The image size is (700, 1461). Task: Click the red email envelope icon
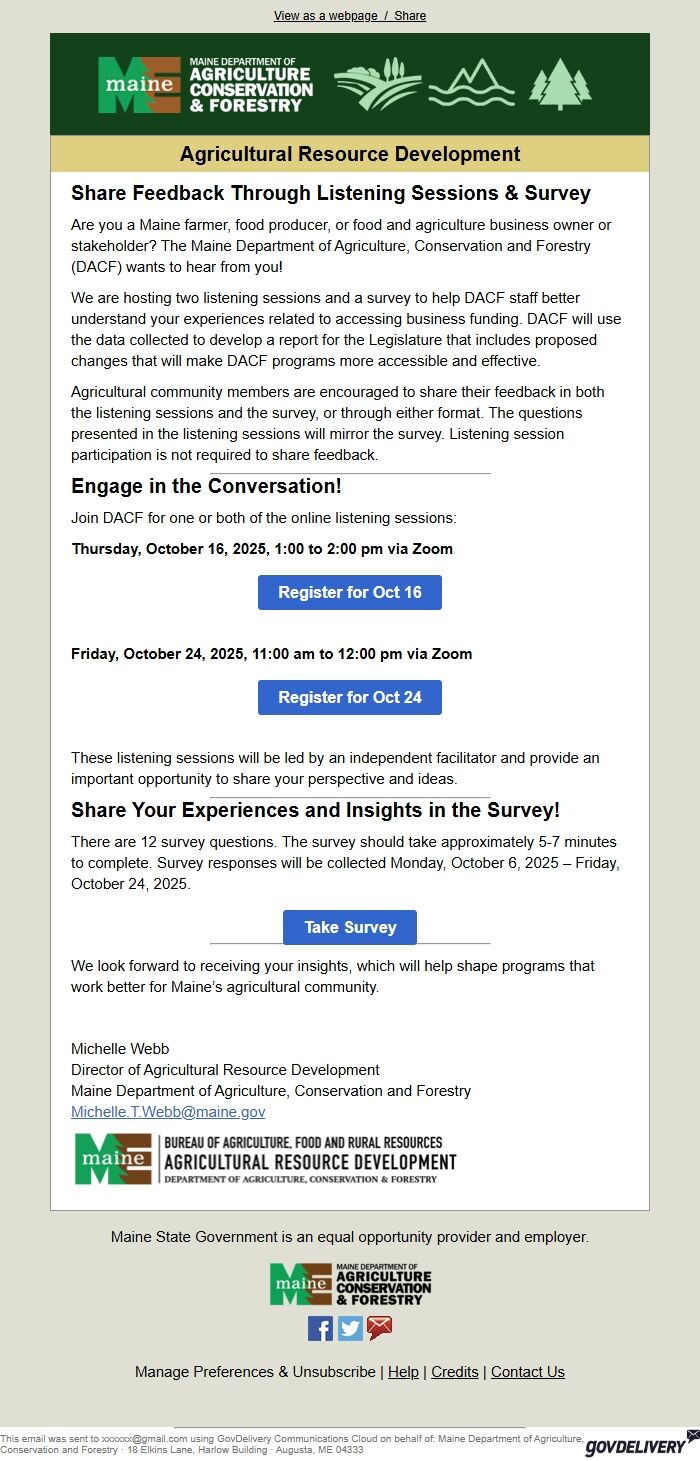[380, 1328]
